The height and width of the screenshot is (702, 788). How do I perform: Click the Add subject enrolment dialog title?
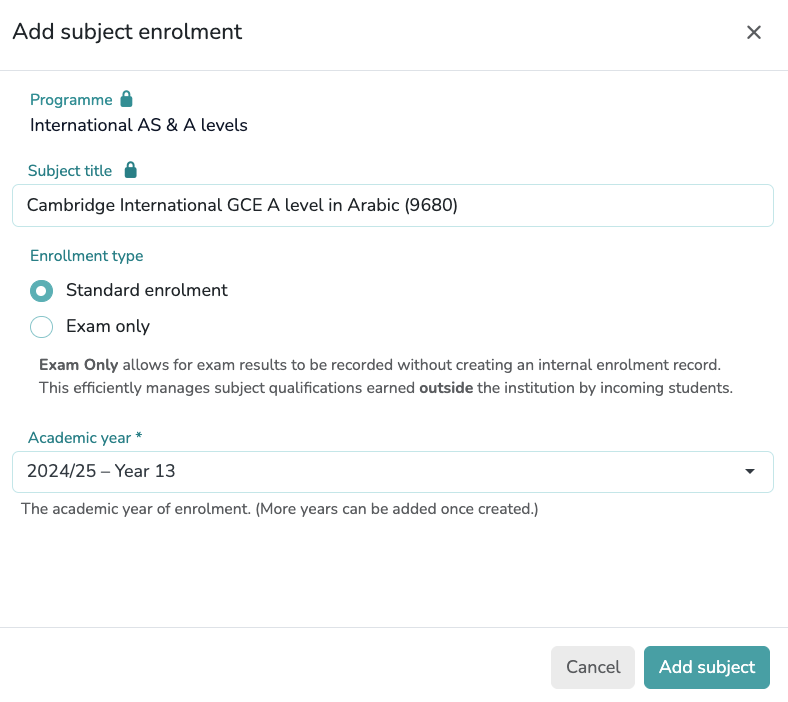point(127,32)
